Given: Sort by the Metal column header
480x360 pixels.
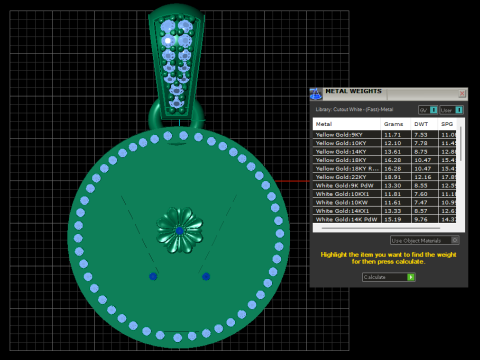Looking at the screenshot, I should click(347, 124).
